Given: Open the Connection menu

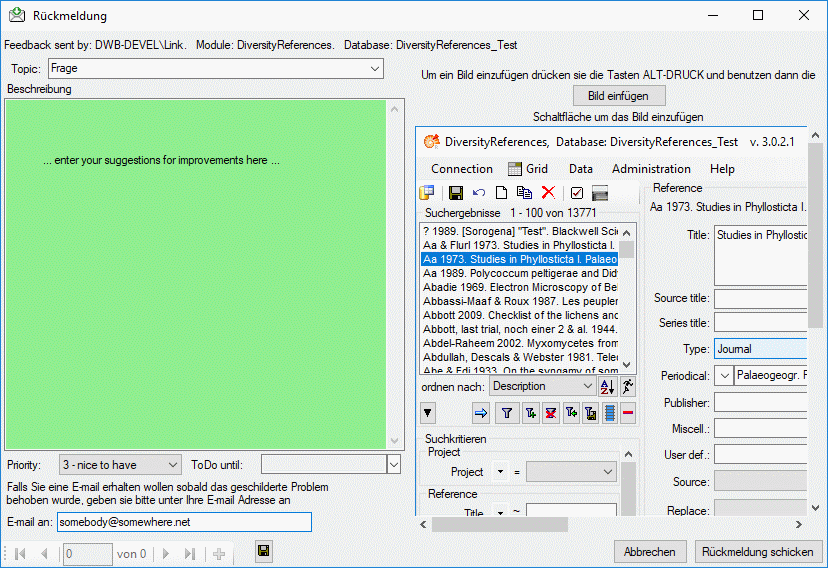Looking at the screenshot, I should (462, 169).
